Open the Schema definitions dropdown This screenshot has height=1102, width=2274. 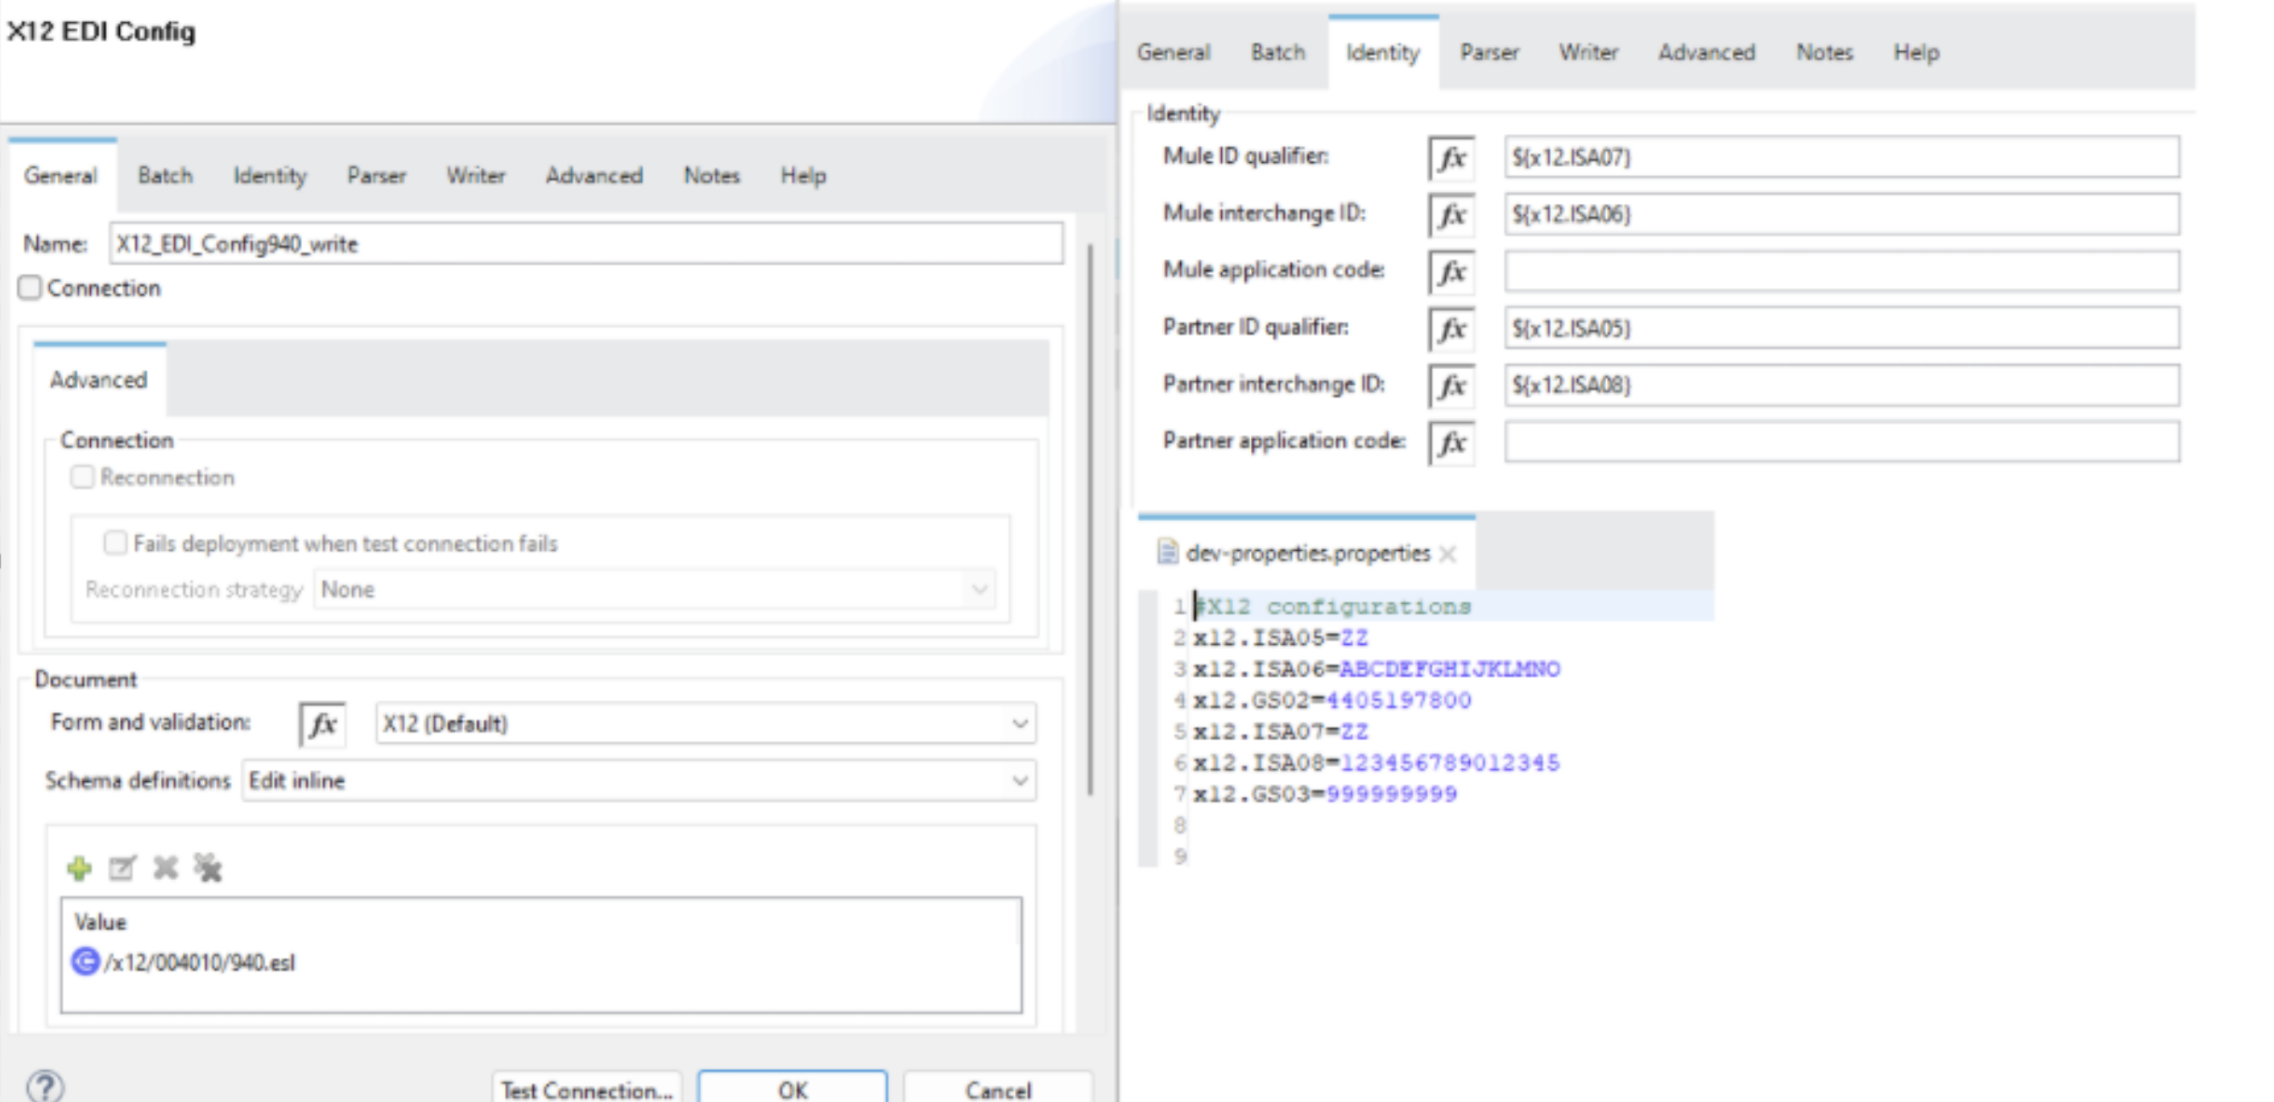pos(639,781)
